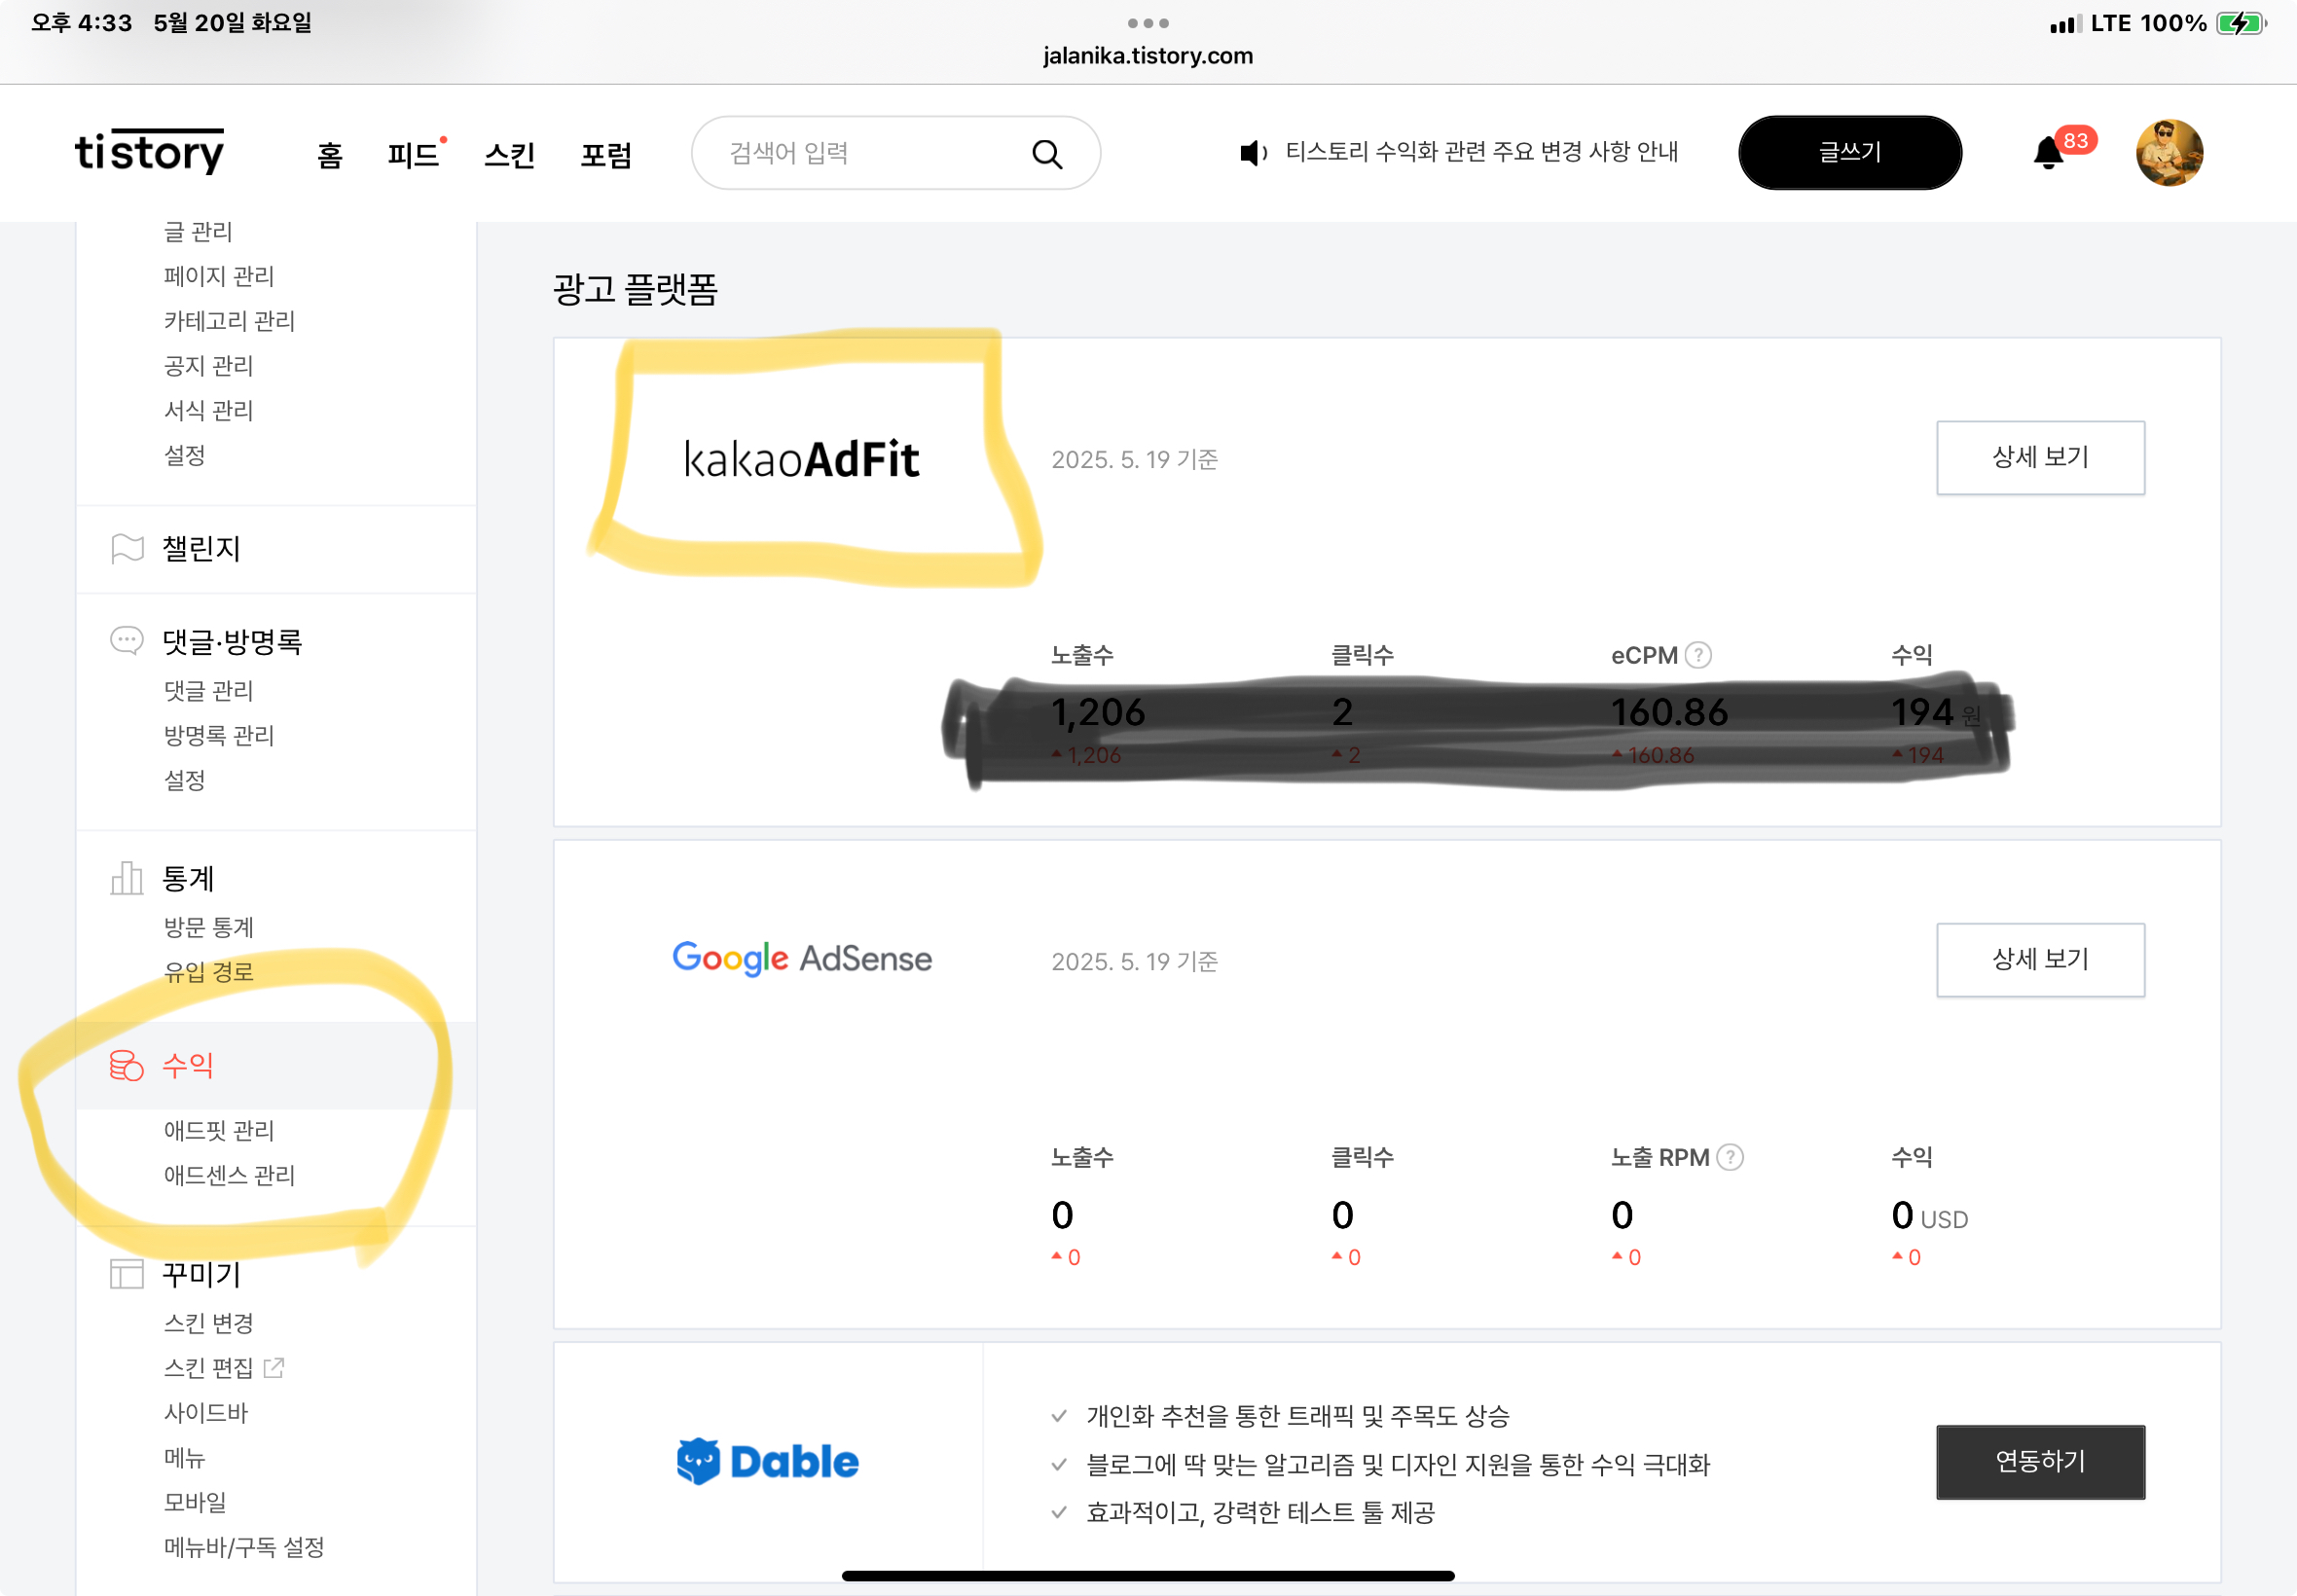2297x1596 pixels.
Task: Open 댓글 관리 in sidebar
Action: pos(208,691)
